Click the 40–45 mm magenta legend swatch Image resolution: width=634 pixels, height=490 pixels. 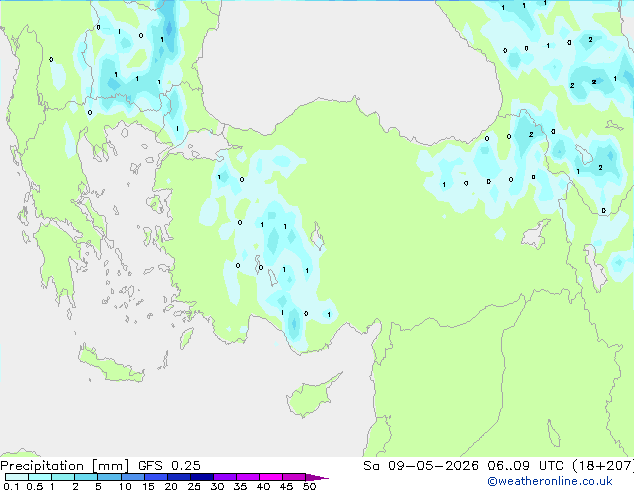(271, 477)
